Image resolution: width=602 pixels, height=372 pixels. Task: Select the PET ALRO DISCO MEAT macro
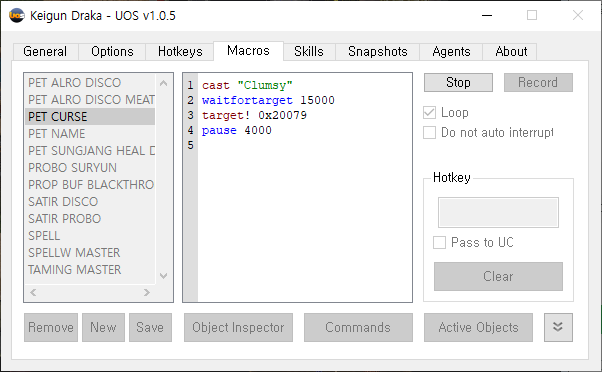pyautogui.click(x=90, y=100)
